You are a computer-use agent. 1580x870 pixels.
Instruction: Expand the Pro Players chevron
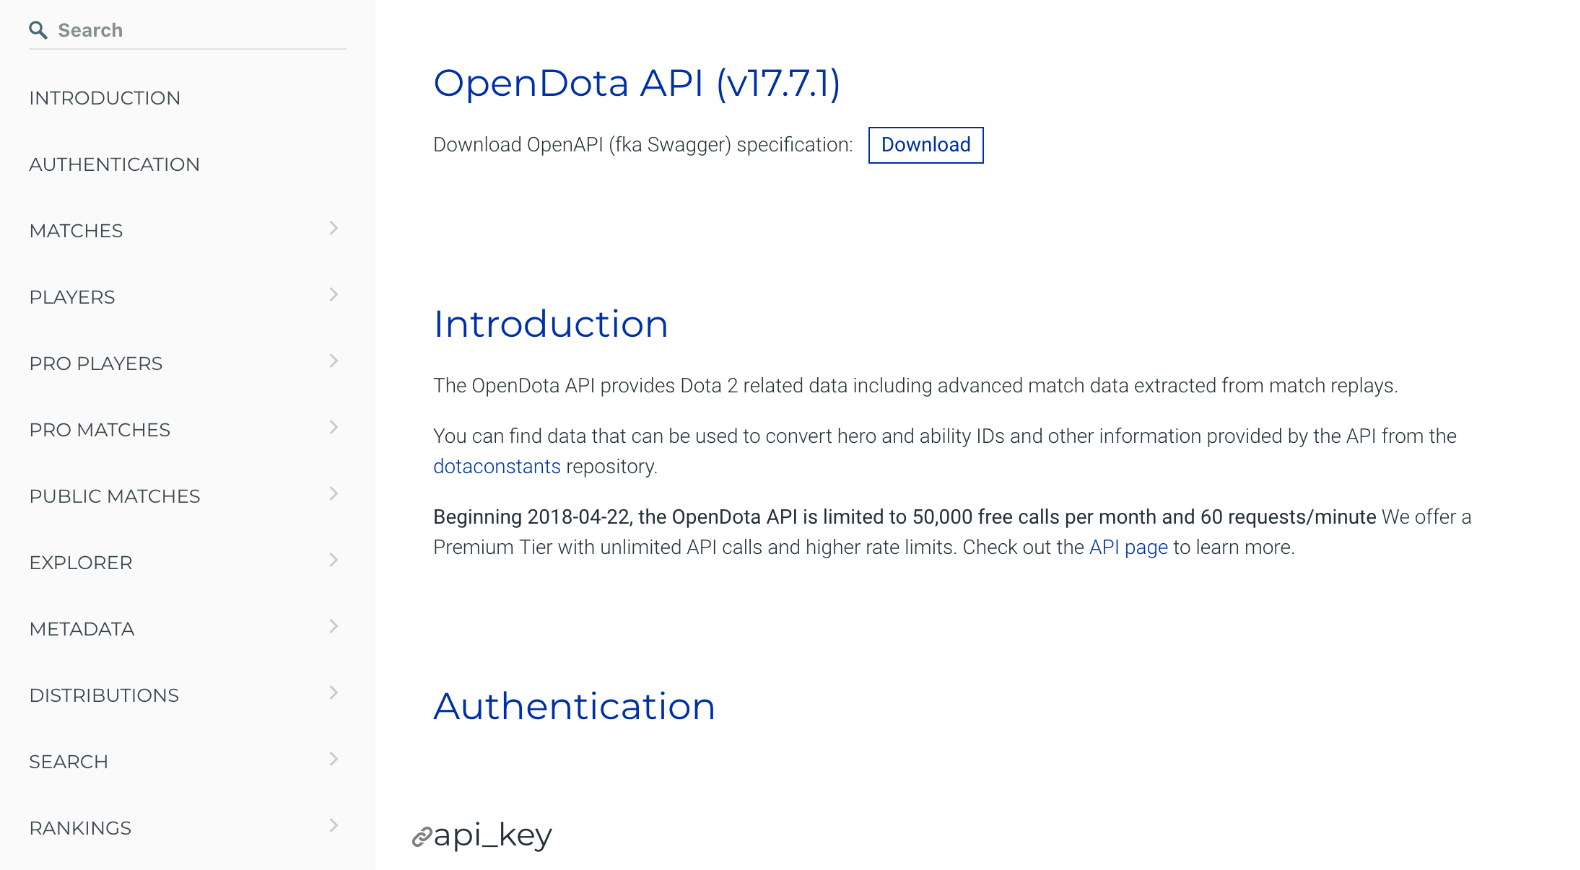click(334, 361)
